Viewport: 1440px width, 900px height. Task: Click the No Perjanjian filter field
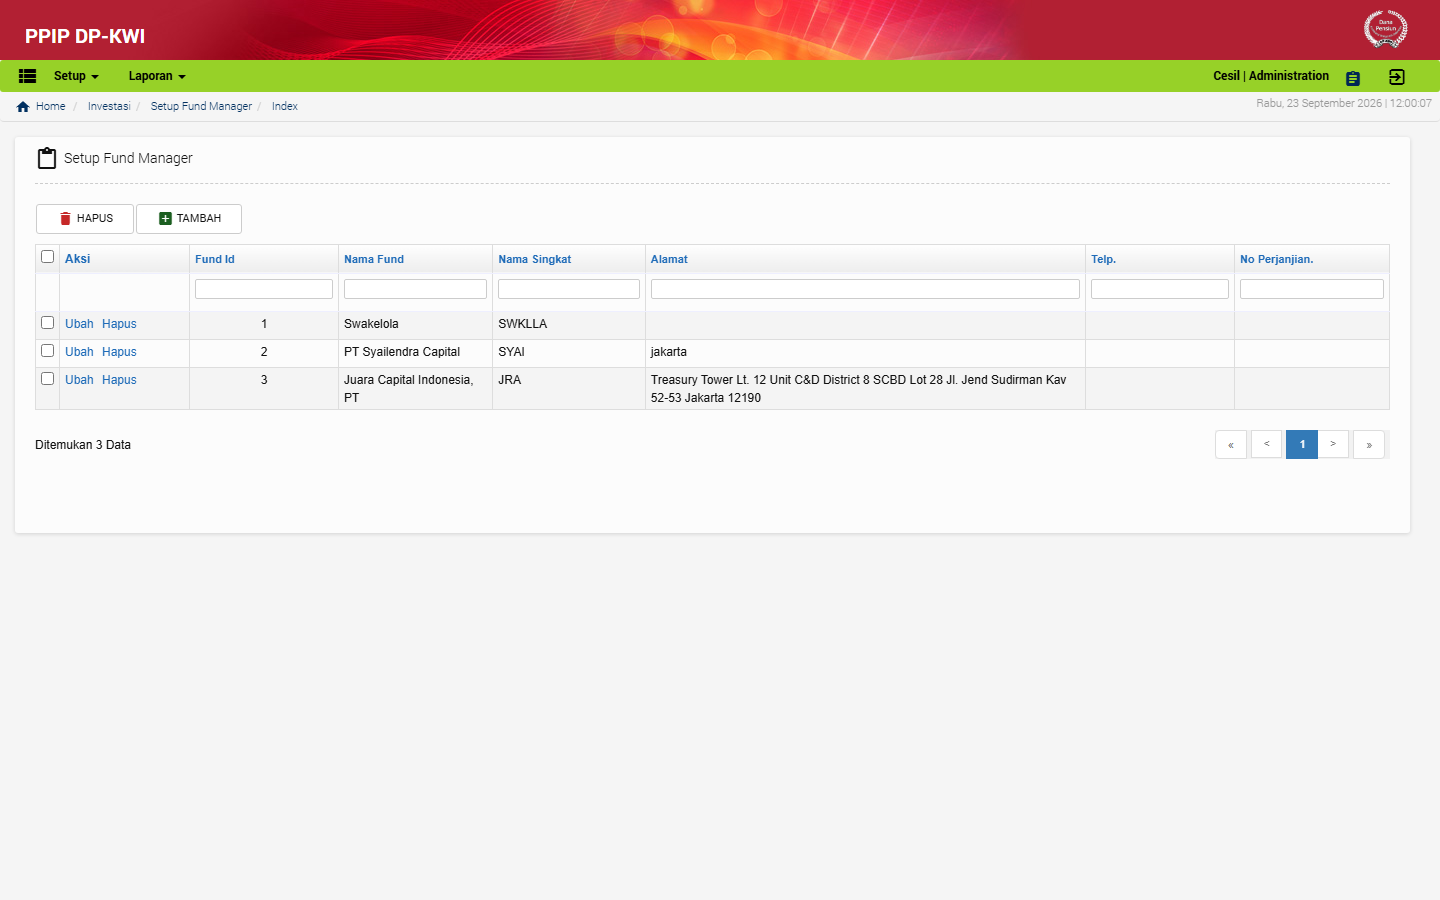click(1312, 289)
